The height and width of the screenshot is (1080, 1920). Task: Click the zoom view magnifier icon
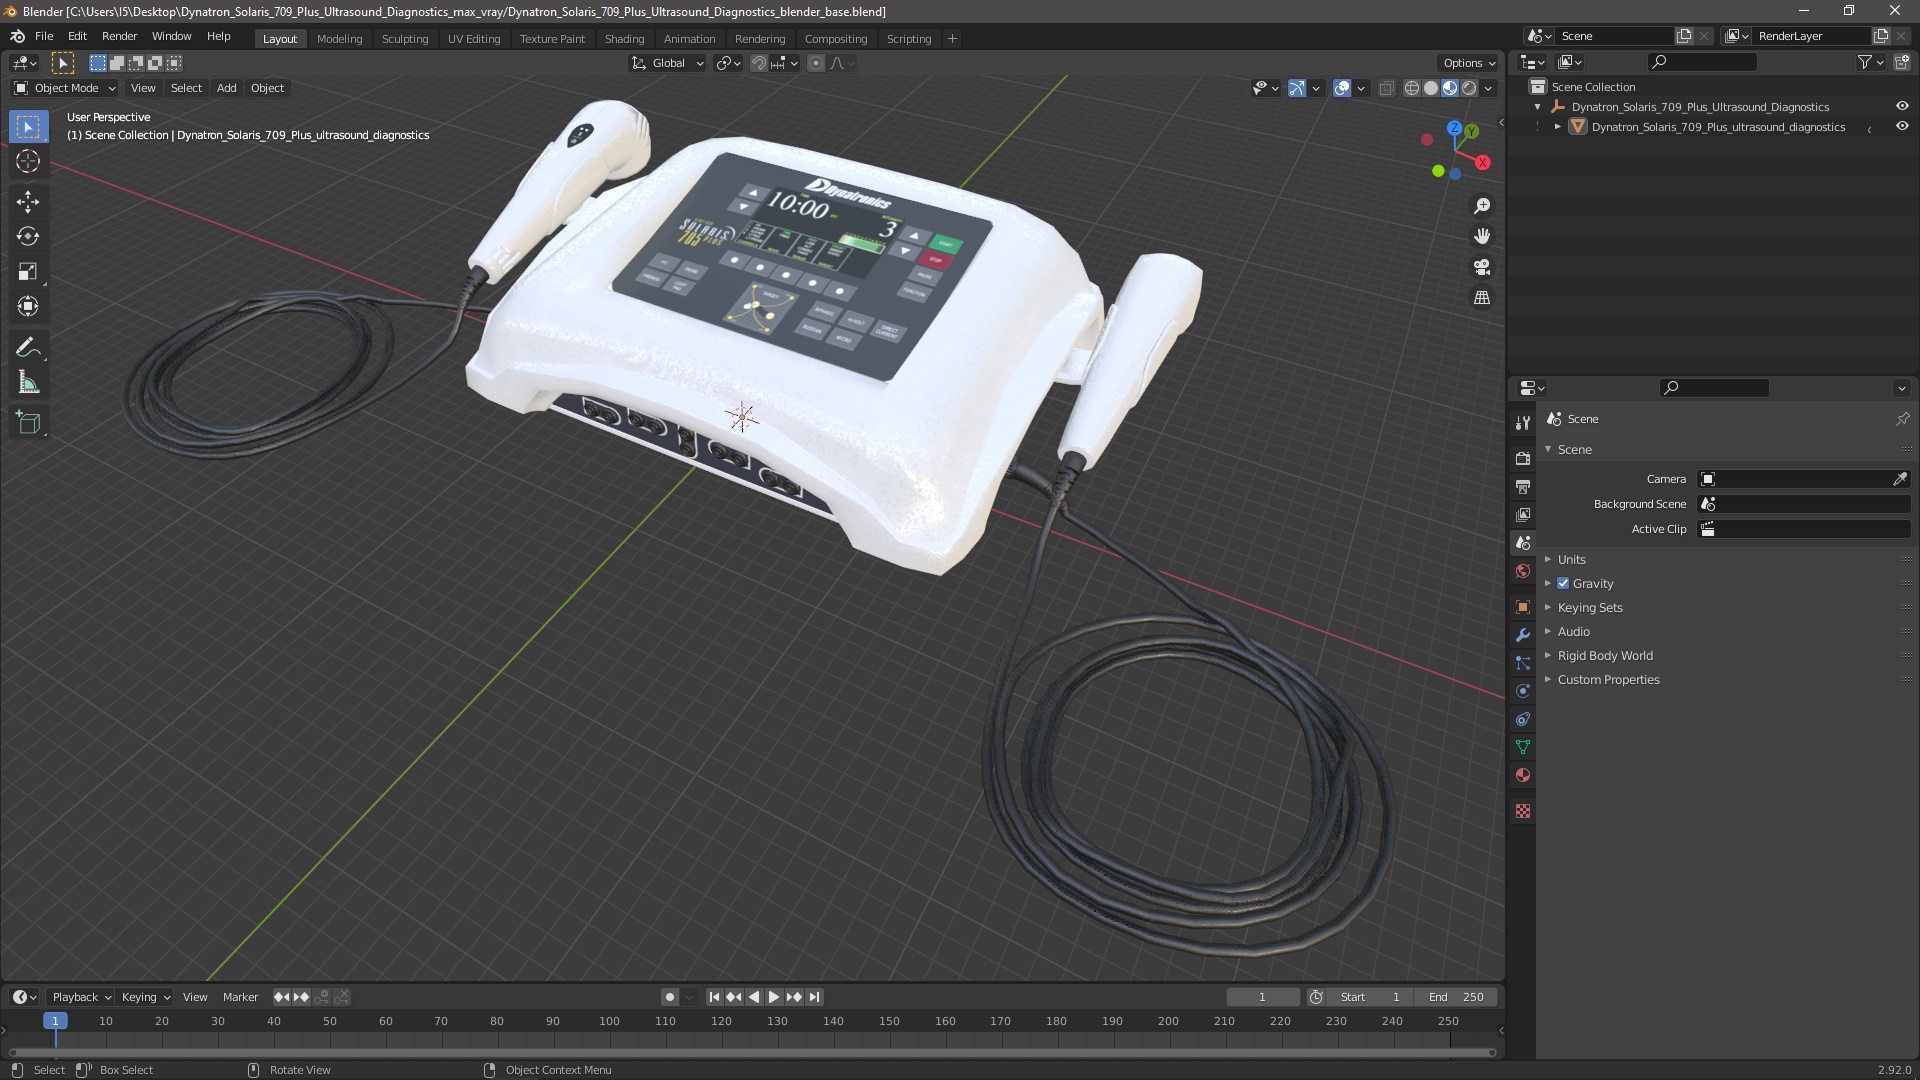1482,206
